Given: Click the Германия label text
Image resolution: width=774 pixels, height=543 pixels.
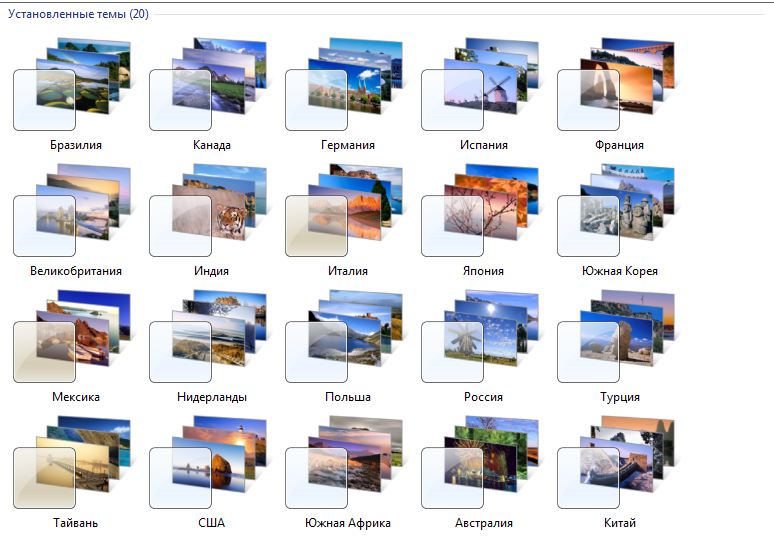Looking at the screenshot, I should pyautogui.click(x=348, y=145).
